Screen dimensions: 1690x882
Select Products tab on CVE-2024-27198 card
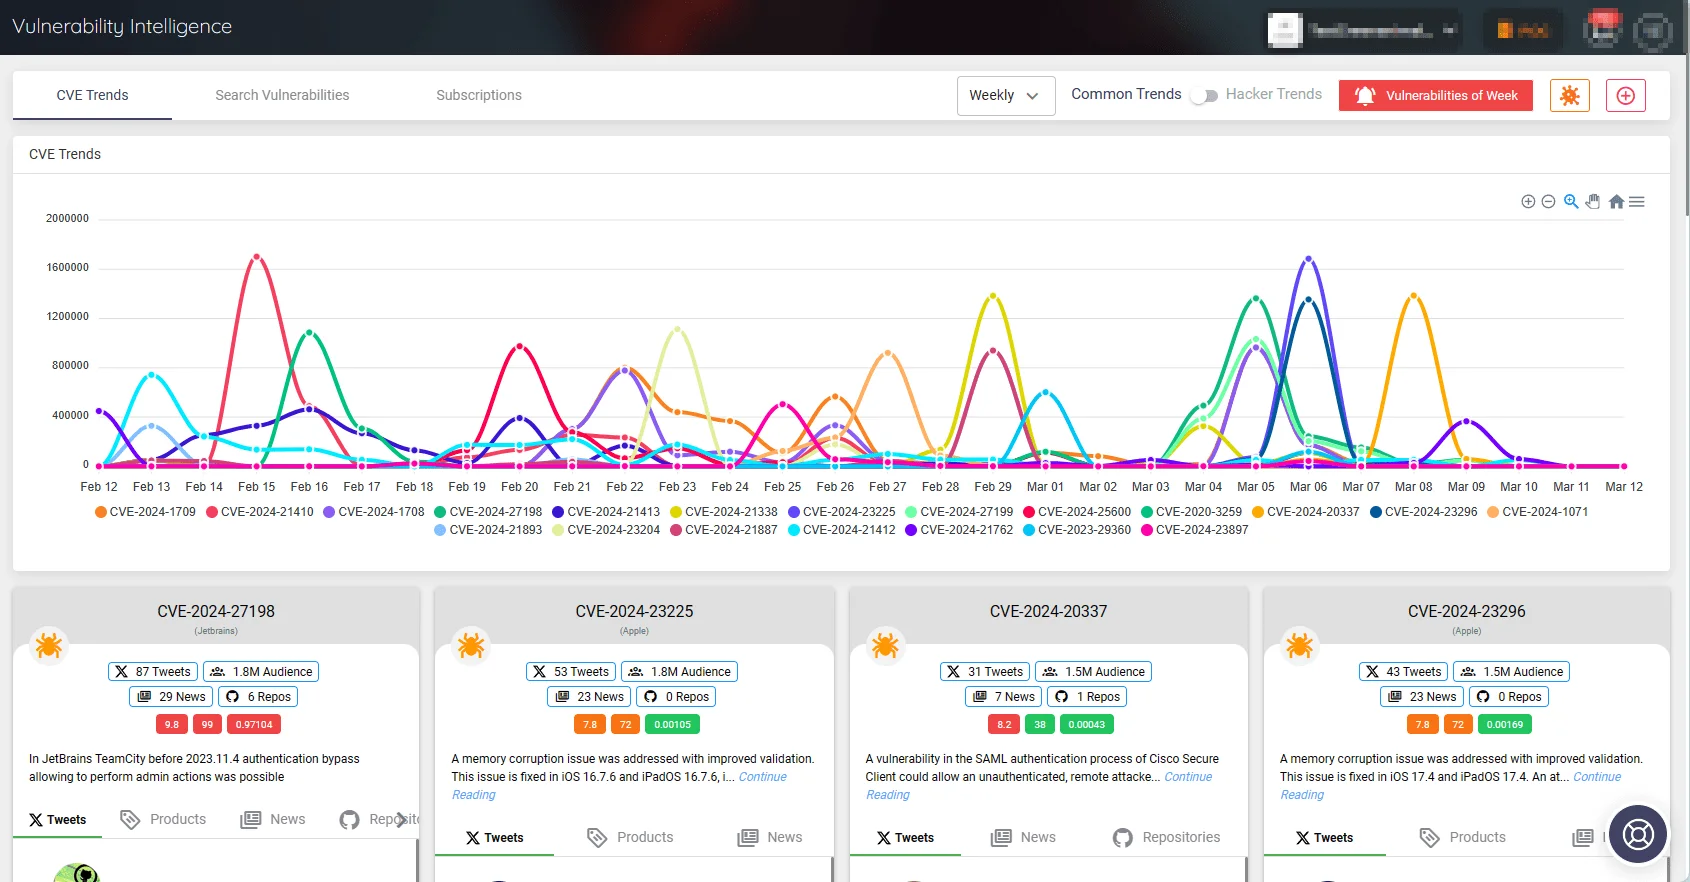(163, 819)
